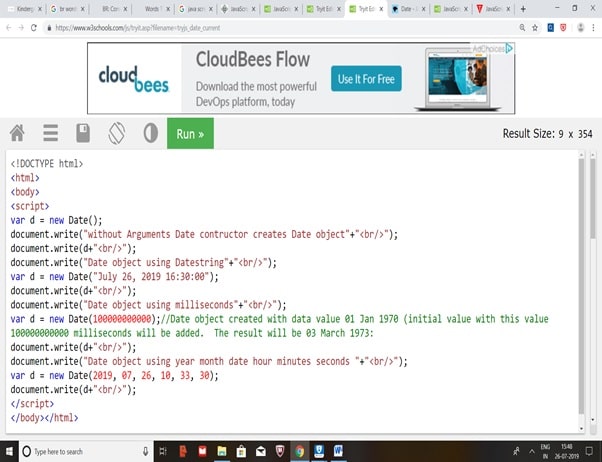View site info via padlock icon
This screenshot has width=602, height=462.
pyautogui.click(x=49, y=28)
